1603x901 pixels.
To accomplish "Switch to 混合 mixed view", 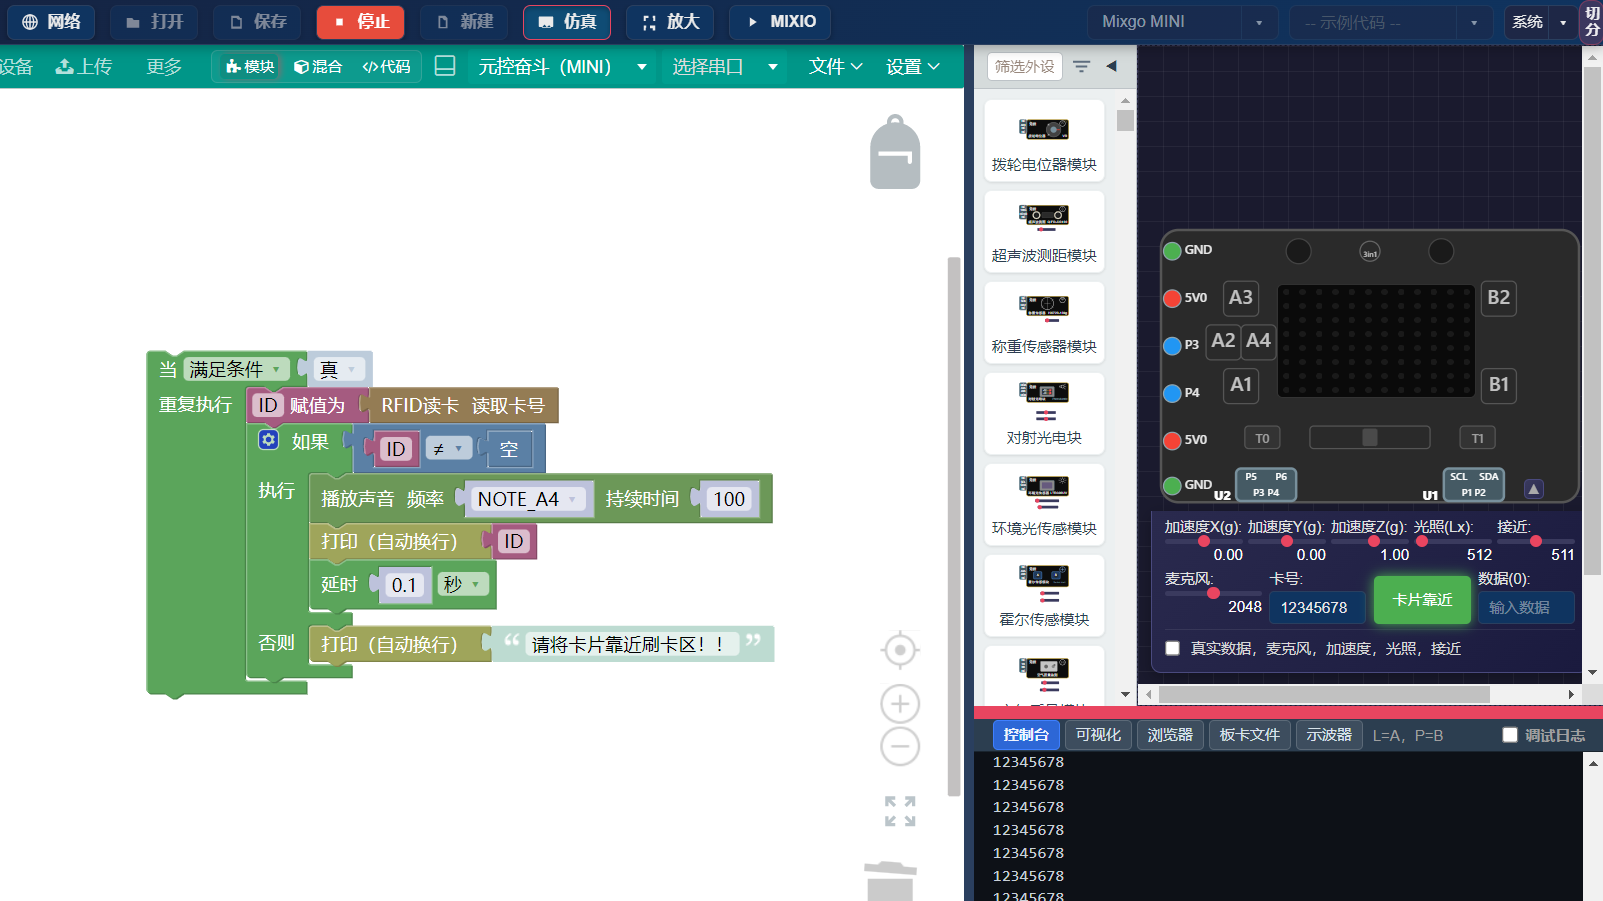I will (x=318, y=66).
